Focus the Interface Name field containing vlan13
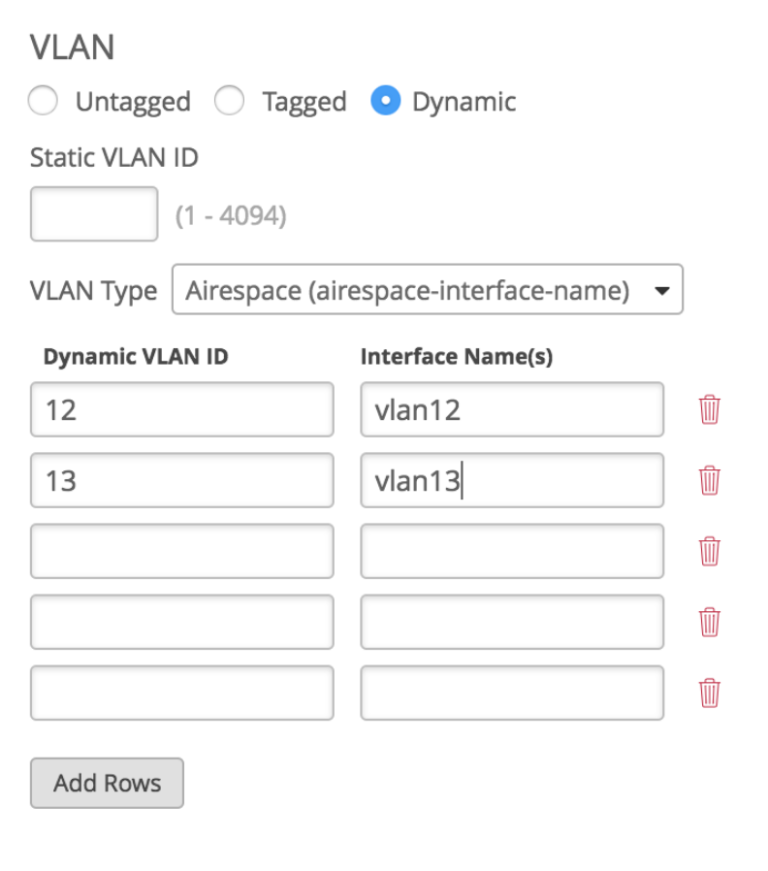This screenshot has height=871, width=768. 511,481
